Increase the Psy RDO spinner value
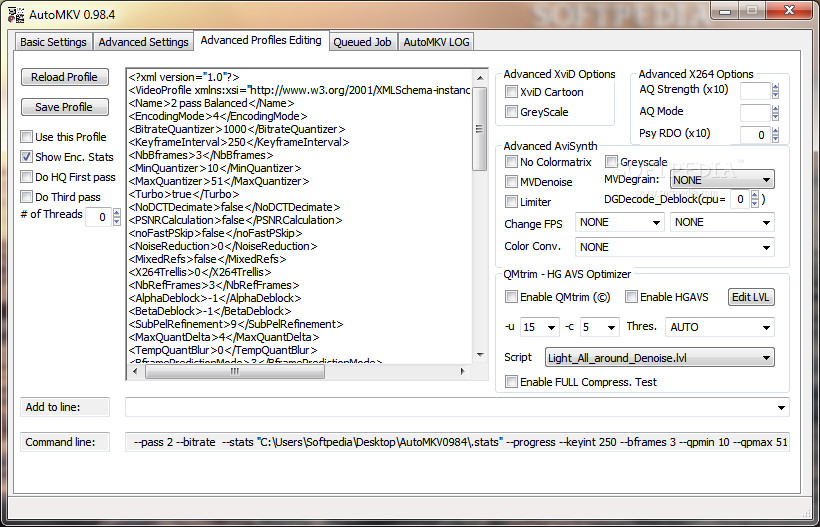Image resolution: width=820 pixels, height=527 pixels. tap(776, 131)
